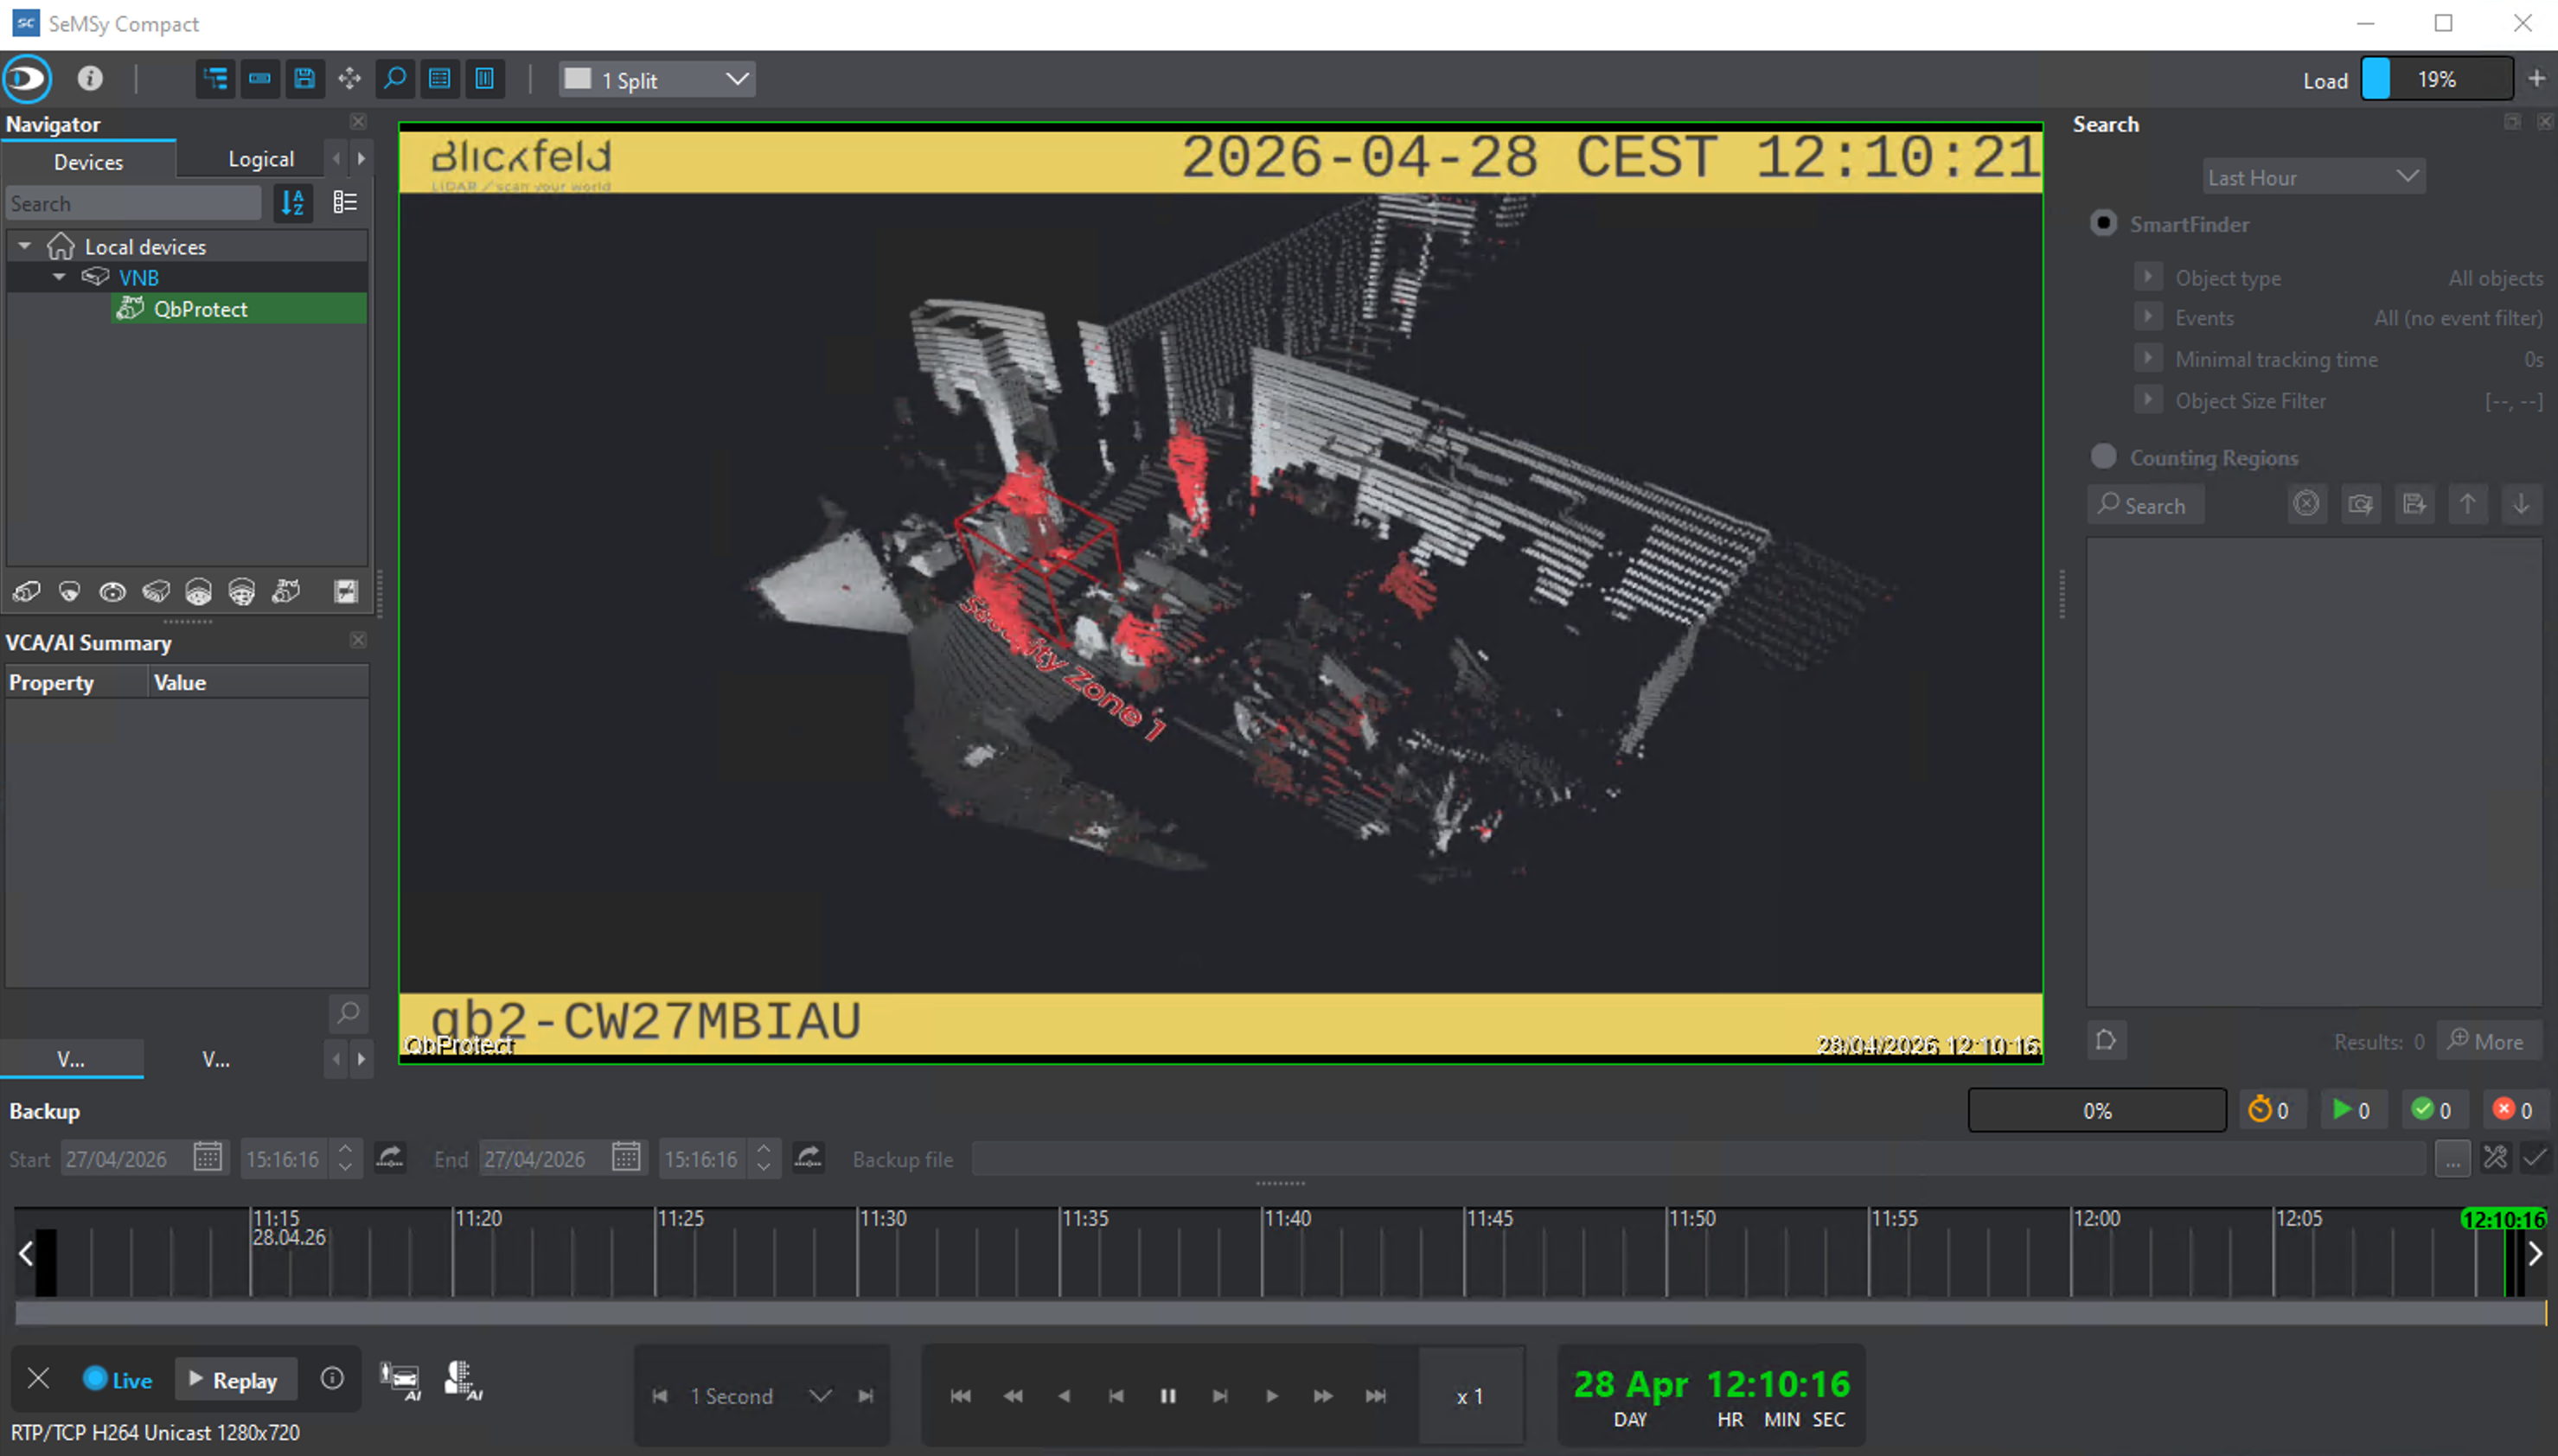The height and width of the screenshot is (1456, 2558).
Task: Toggle the magnifier Search panel icon
Action: coord(395,79)
